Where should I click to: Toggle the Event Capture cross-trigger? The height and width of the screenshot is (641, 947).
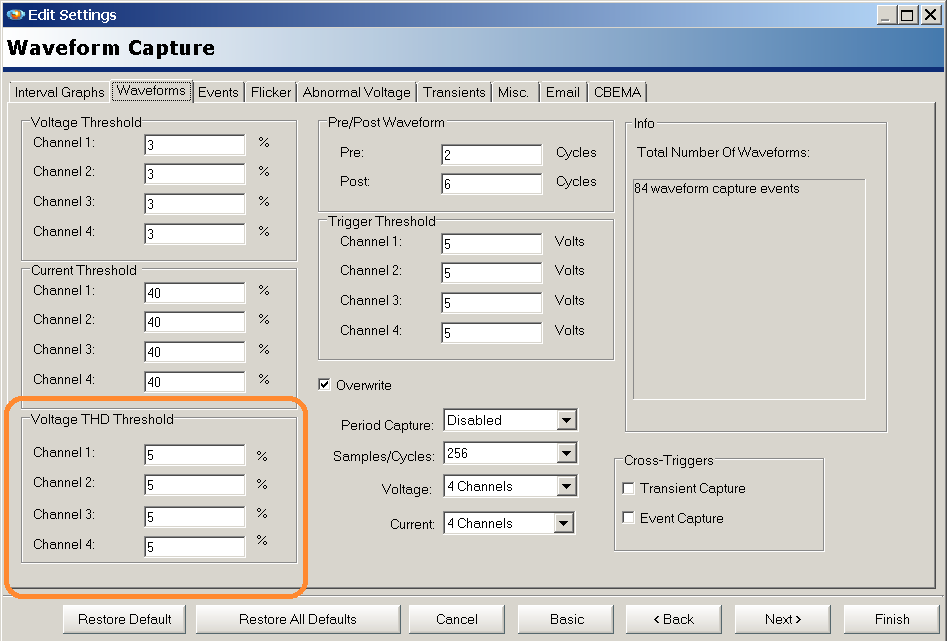point(629,519)
